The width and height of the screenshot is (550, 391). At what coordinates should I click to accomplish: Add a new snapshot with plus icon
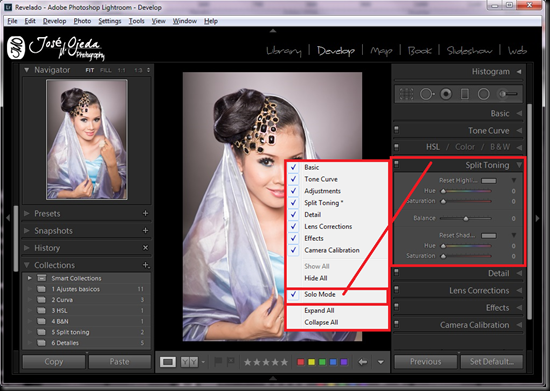[x=145, y=230]
